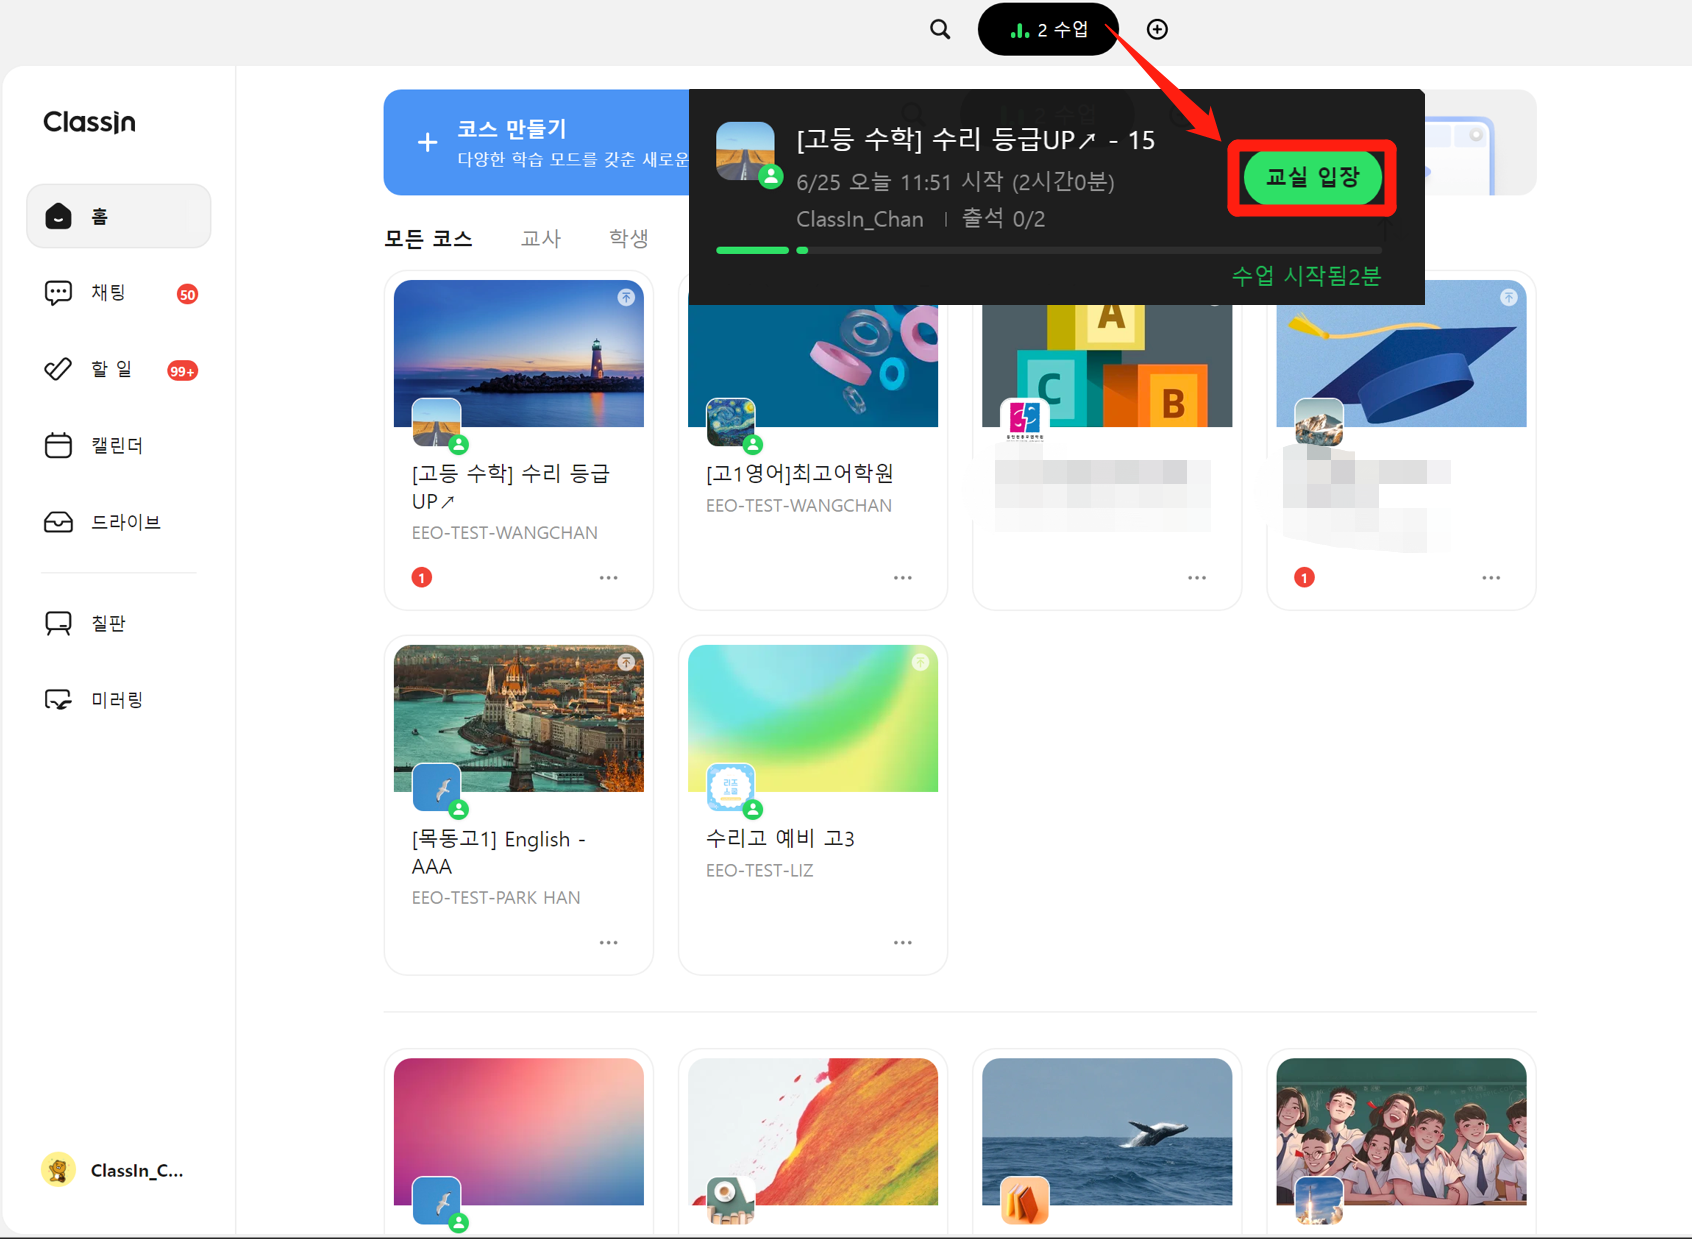
Task: Click the 출석 0/2 attendance text
Action: click(1003, 219)
